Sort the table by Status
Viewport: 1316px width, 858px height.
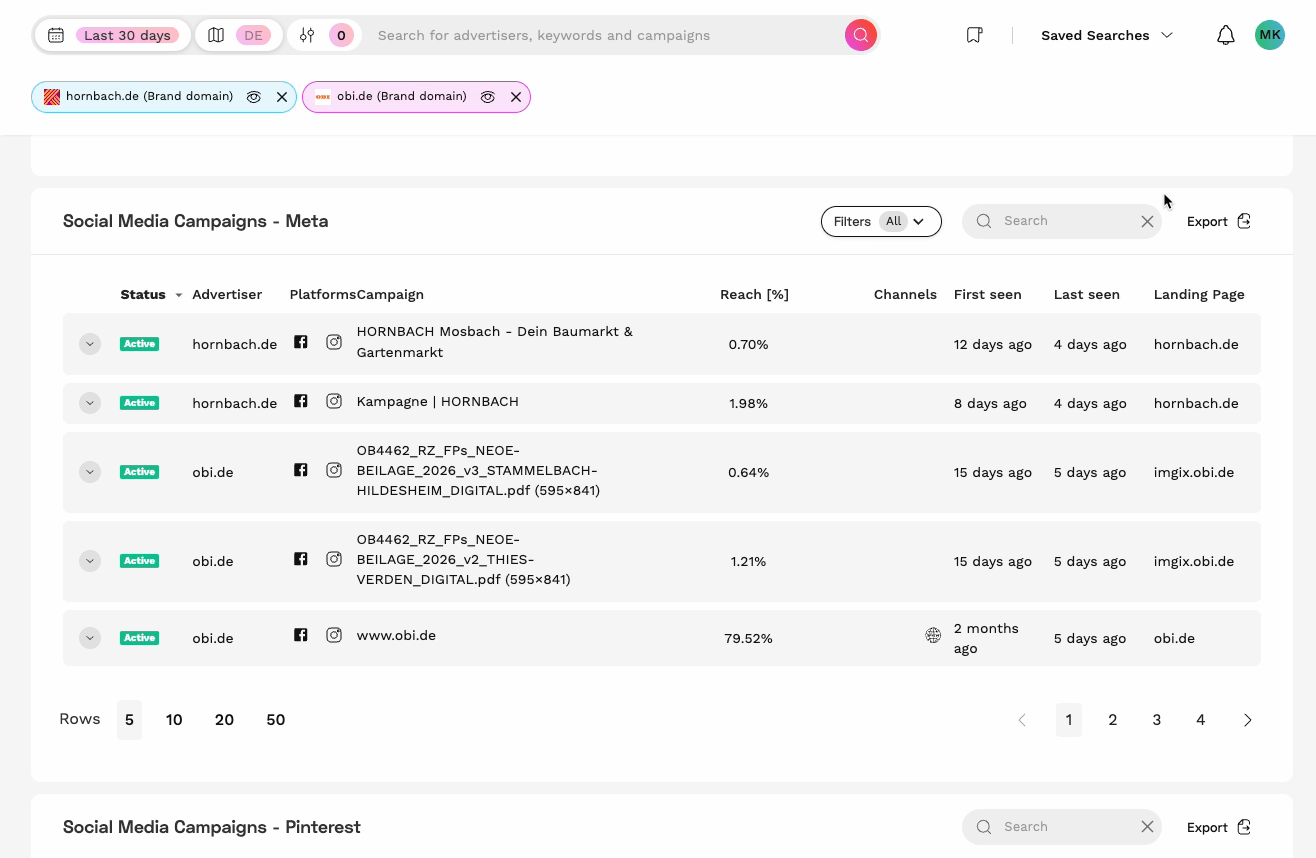pyautogui.click(x=150, y=294)
